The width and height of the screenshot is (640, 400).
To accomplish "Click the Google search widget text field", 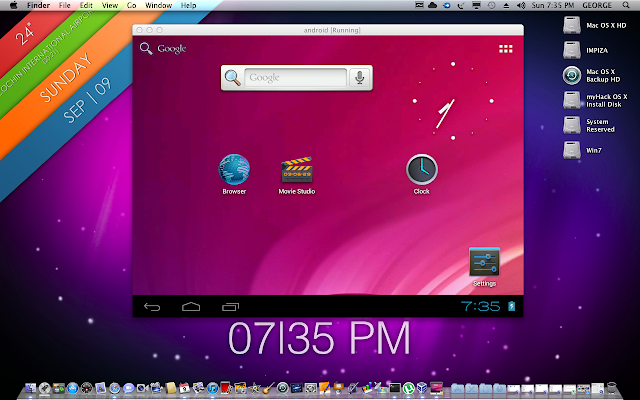I will click(295, 78).
